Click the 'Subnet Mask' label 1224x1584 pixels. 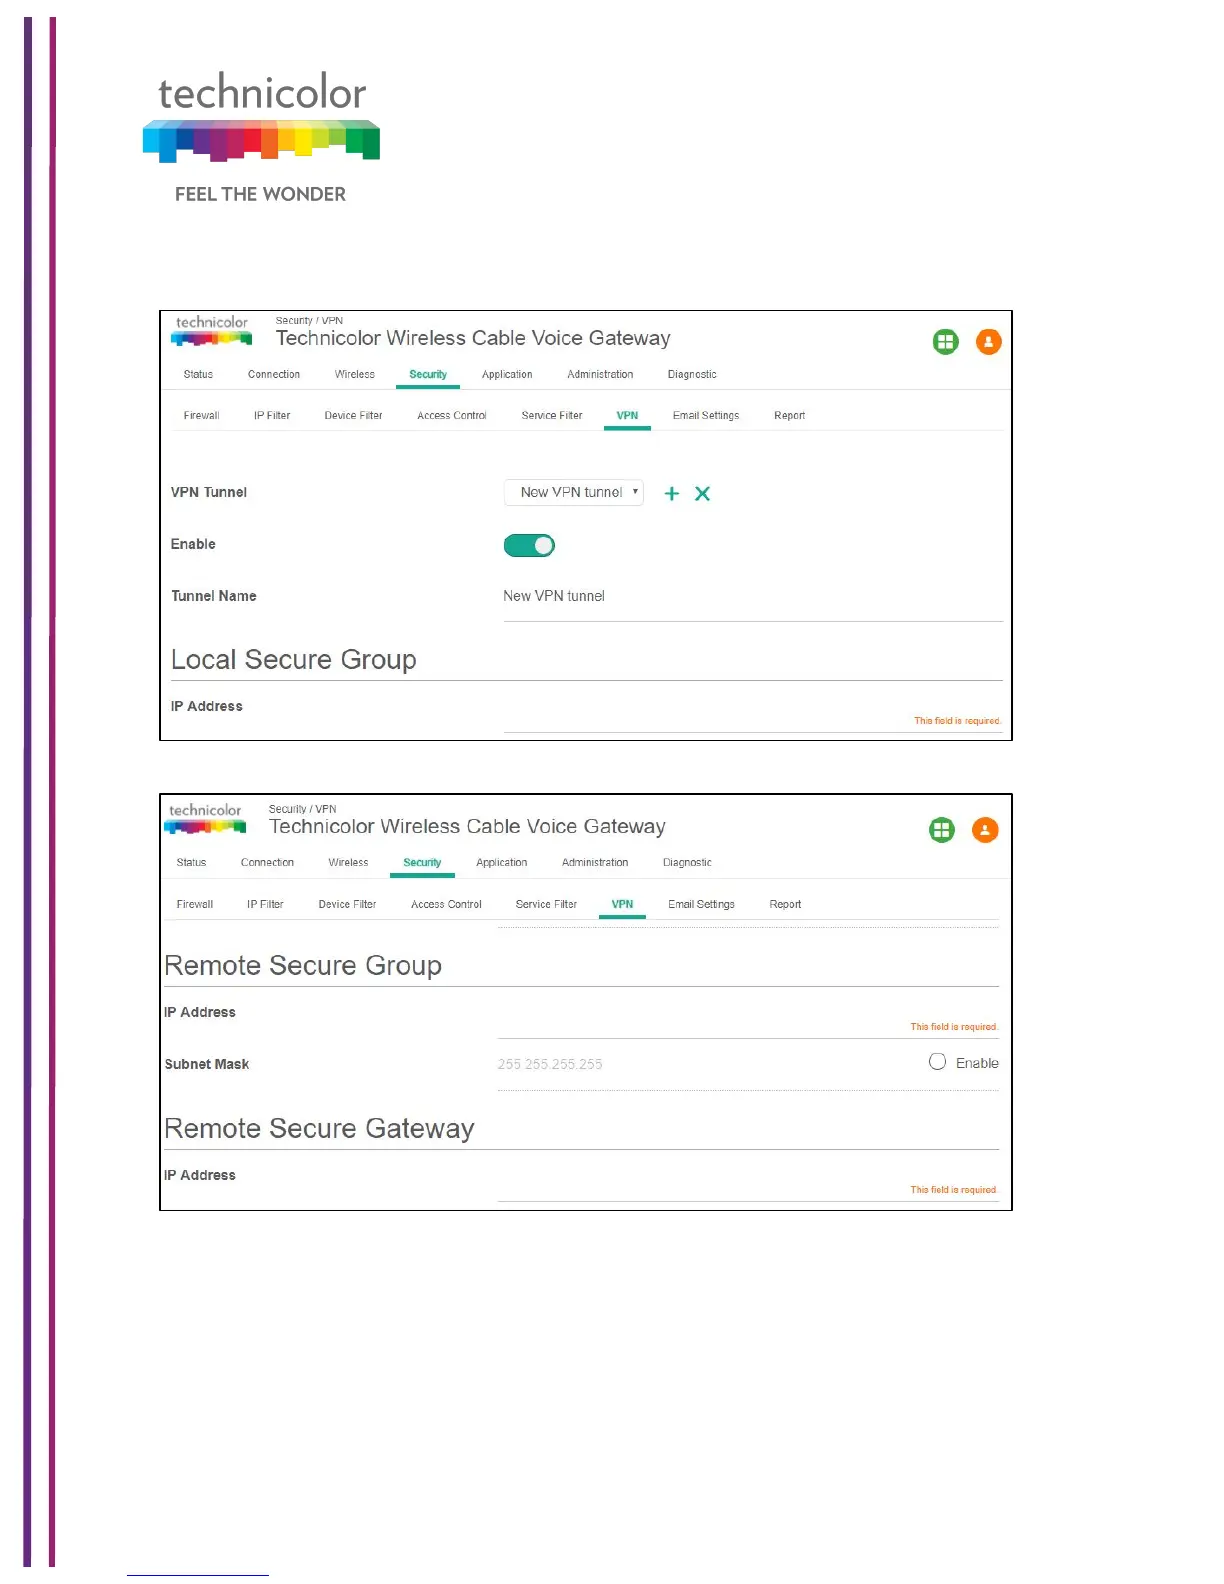(x=207, y=1064)
